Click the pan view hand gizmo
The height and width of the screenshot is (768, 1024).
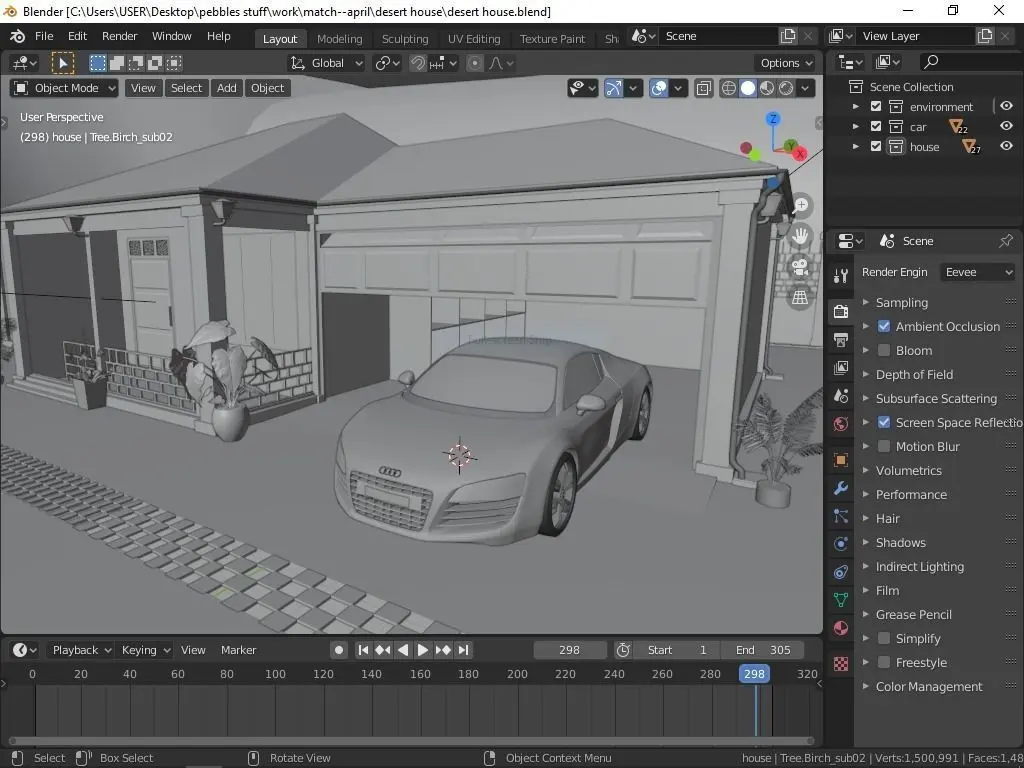click(x=801, y=236)
